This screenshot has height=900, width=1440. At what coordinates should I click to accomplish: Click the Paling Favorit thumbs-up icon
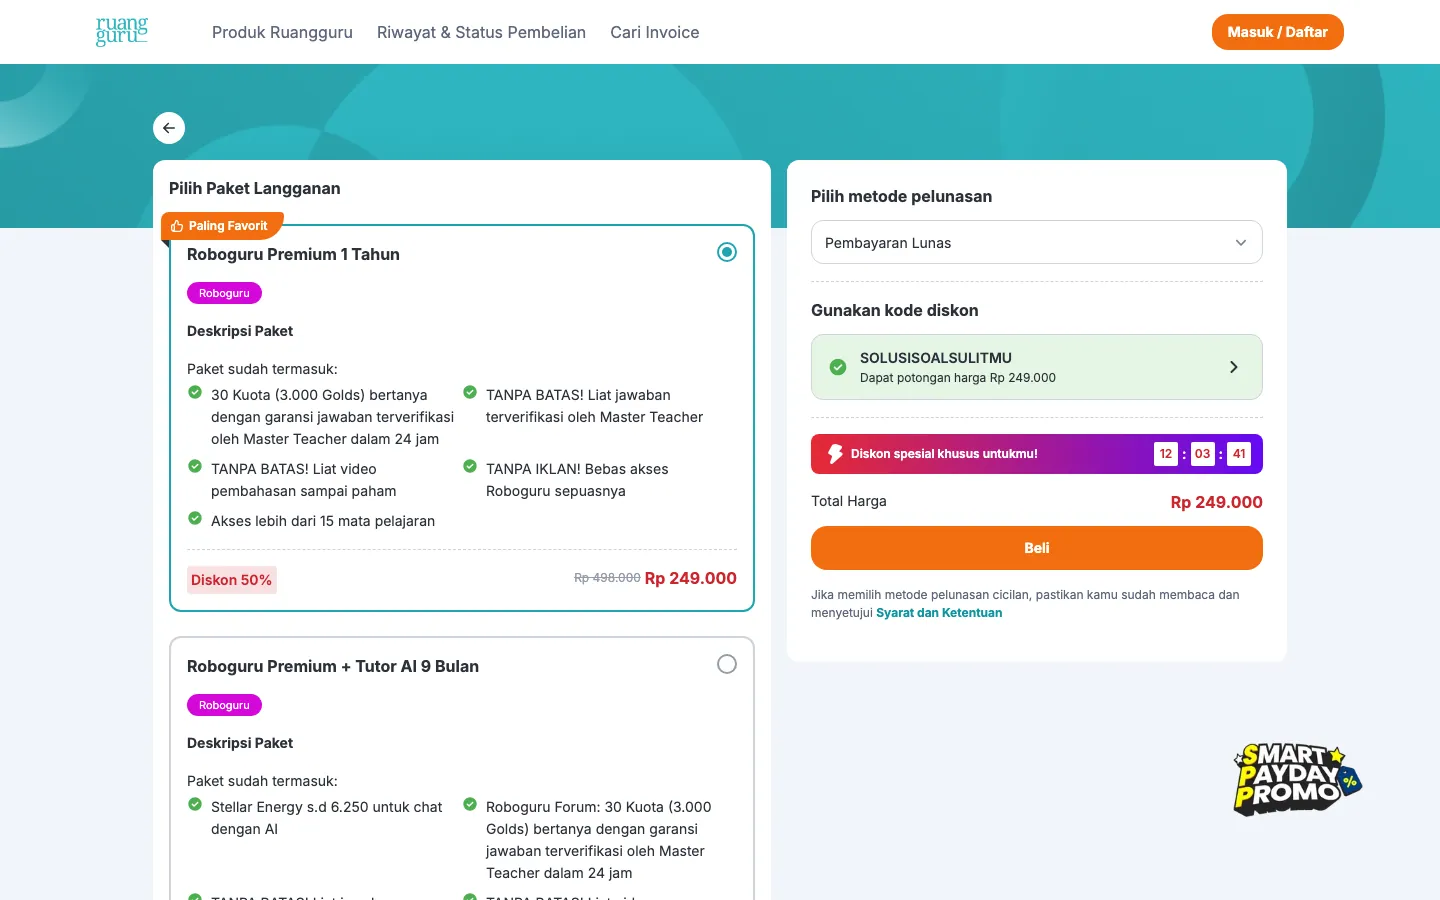177,226
